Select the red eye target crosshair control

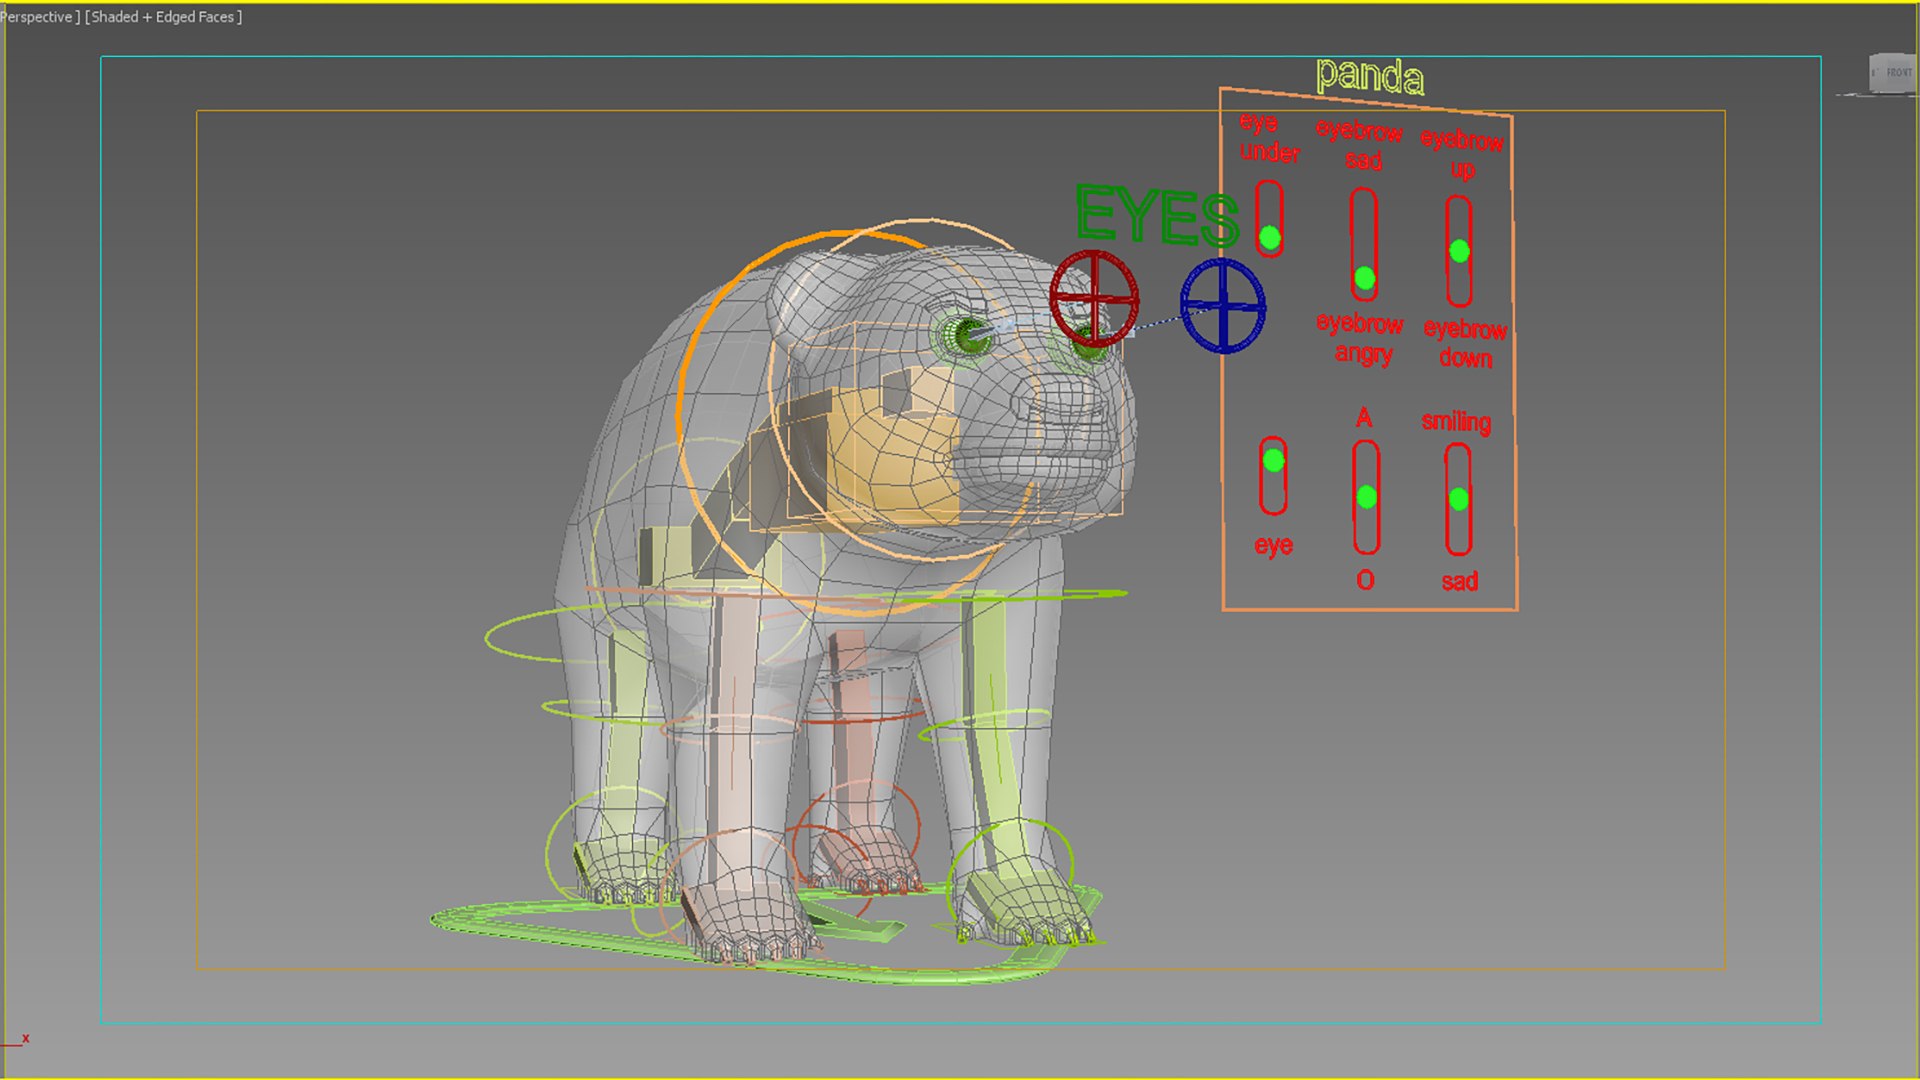[x=1094, y=298]
